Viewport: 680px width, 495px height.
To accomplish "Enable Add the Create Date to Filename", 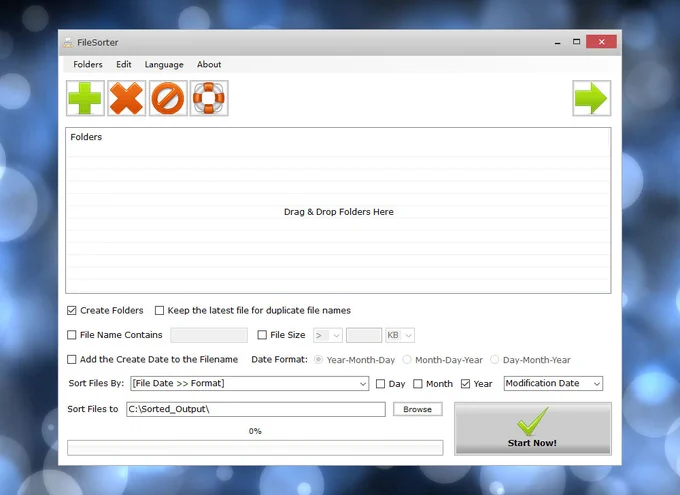I will (72, 360).
